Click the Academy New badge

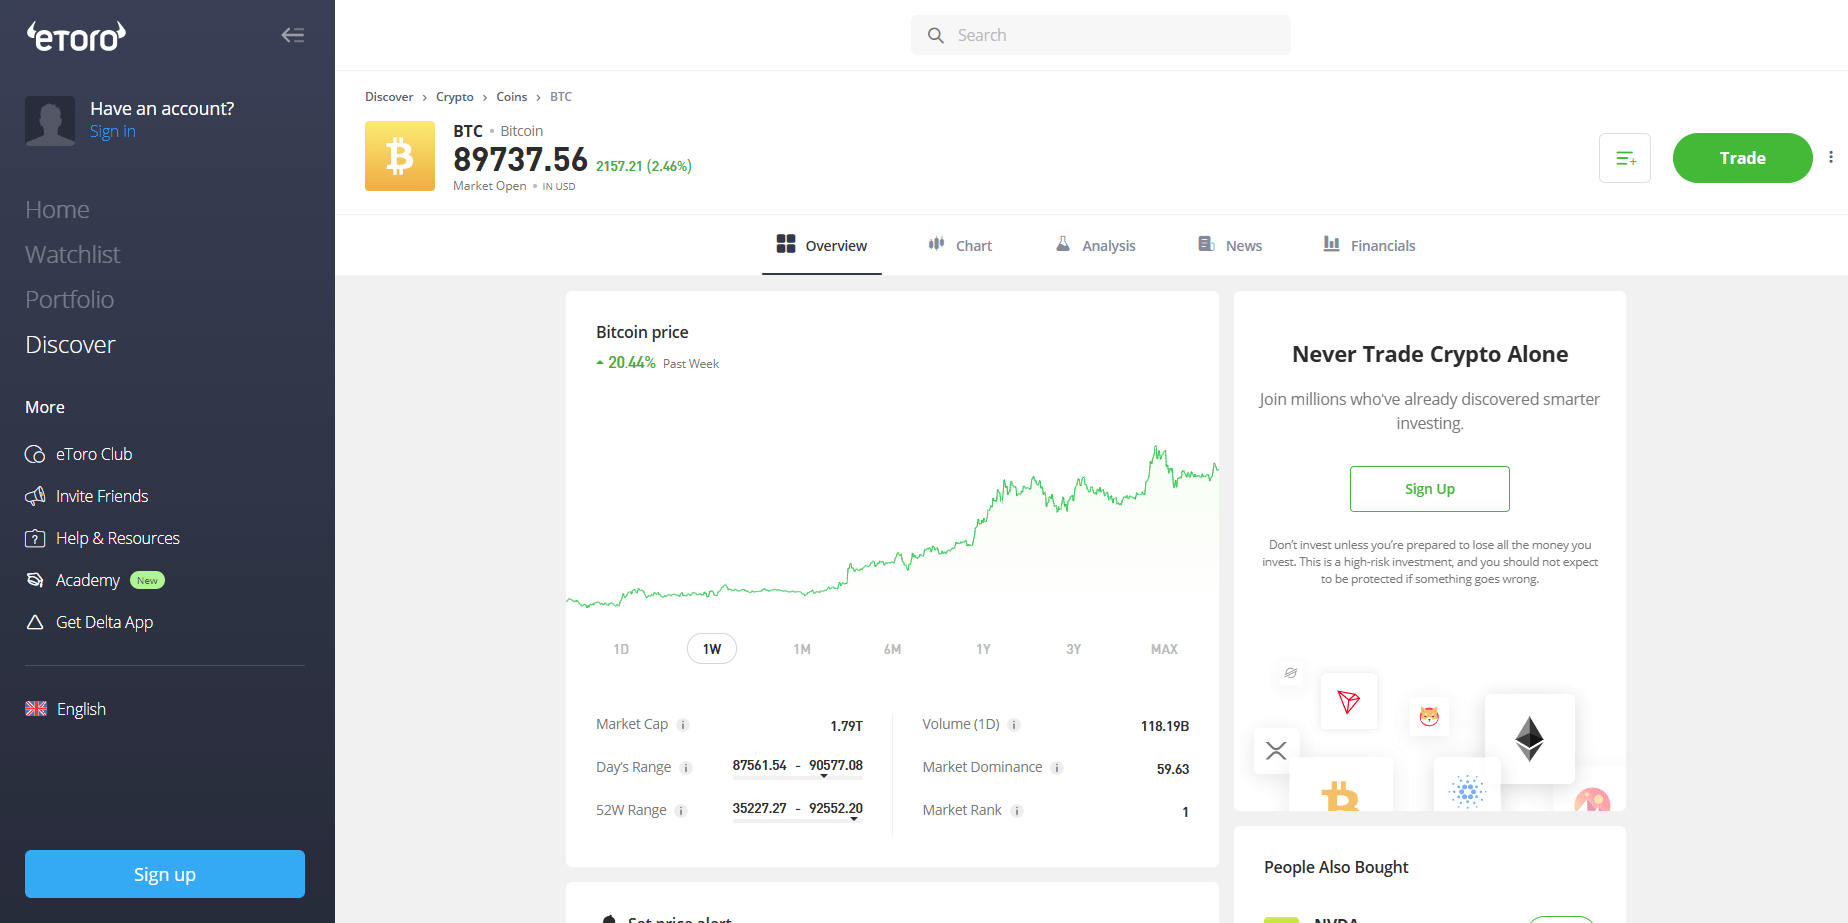tap(148, 580)
